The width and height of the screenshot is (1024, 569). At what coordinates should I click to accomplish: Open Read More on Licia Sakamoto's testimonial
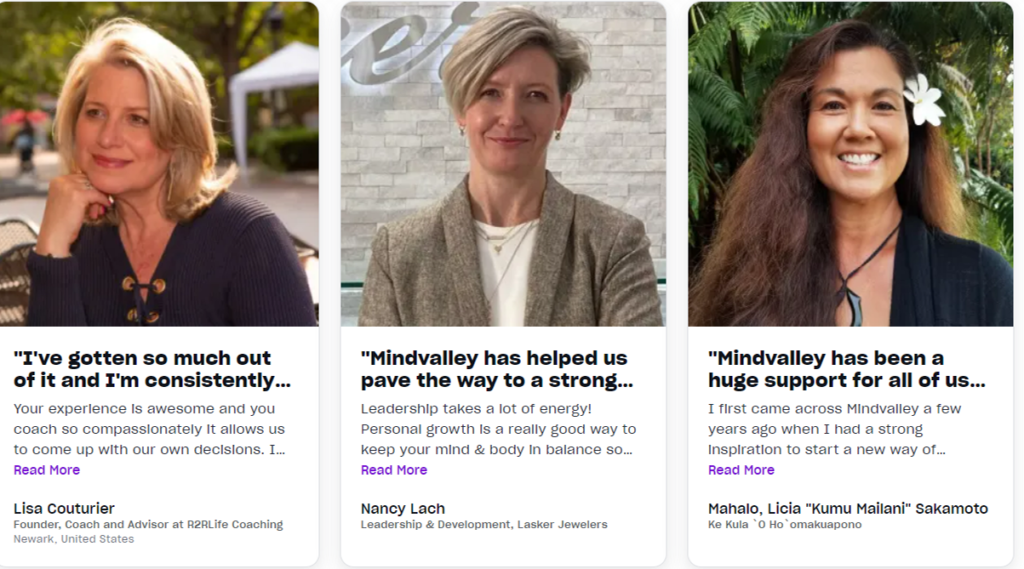pos(741,470)
